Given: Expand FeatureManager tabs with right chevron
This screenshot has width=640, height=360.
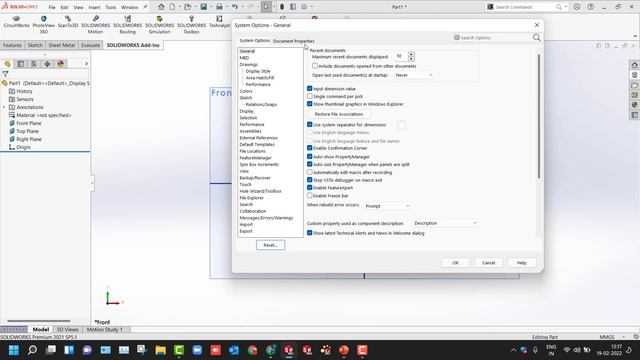Looking at the screenshot, I should point(86,64).
